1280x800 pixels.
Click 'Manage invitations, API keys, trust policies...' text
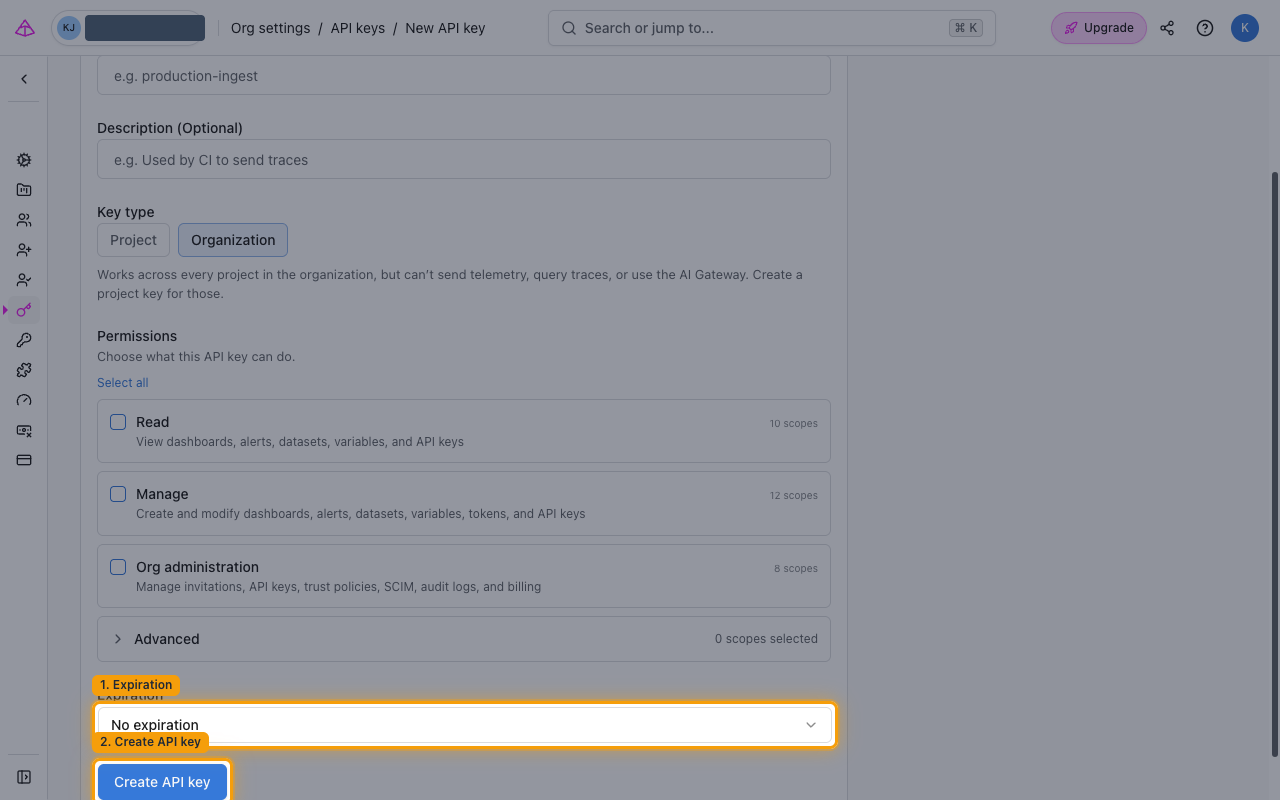click(338, 587)
